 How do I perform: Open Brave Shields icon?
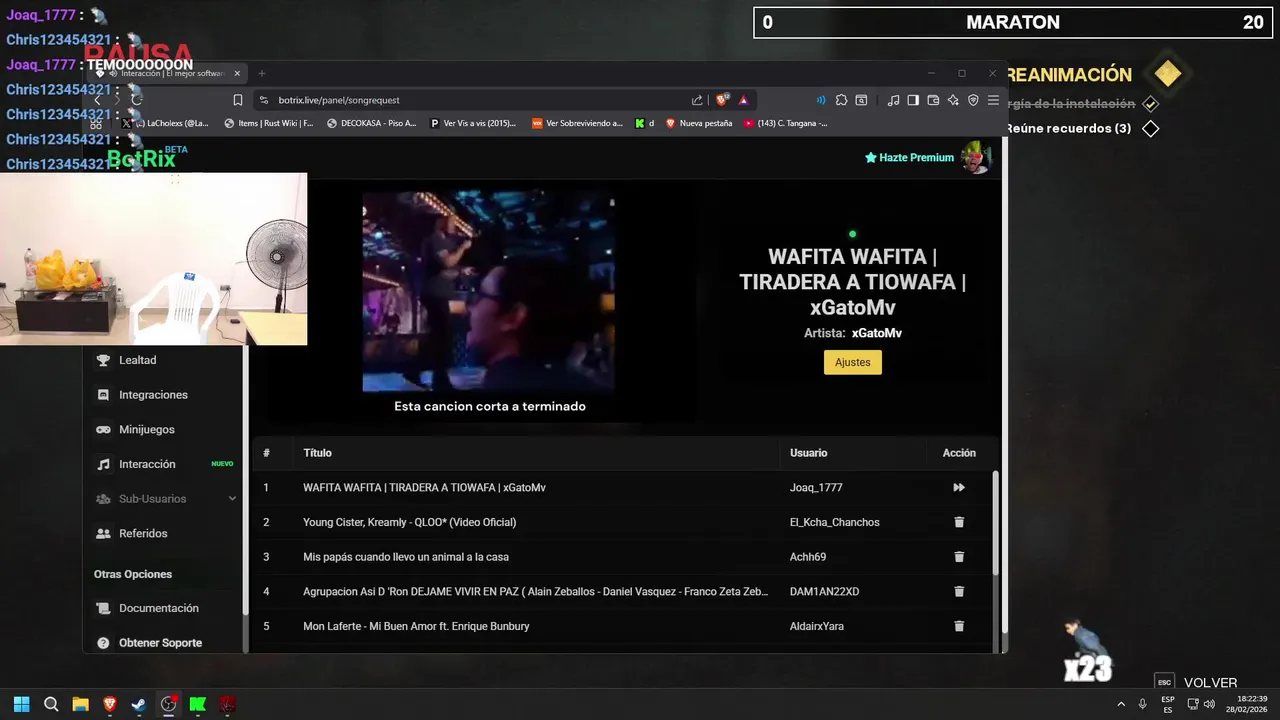723,100
